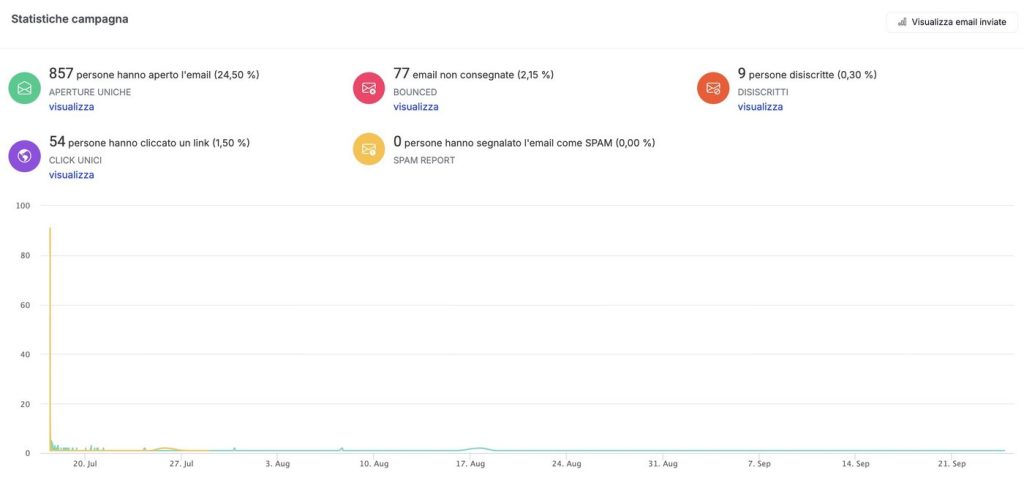The image size is (1024, 491).
Task: Click the 17. Aug bump on the chart
Action: pos(480,449)
